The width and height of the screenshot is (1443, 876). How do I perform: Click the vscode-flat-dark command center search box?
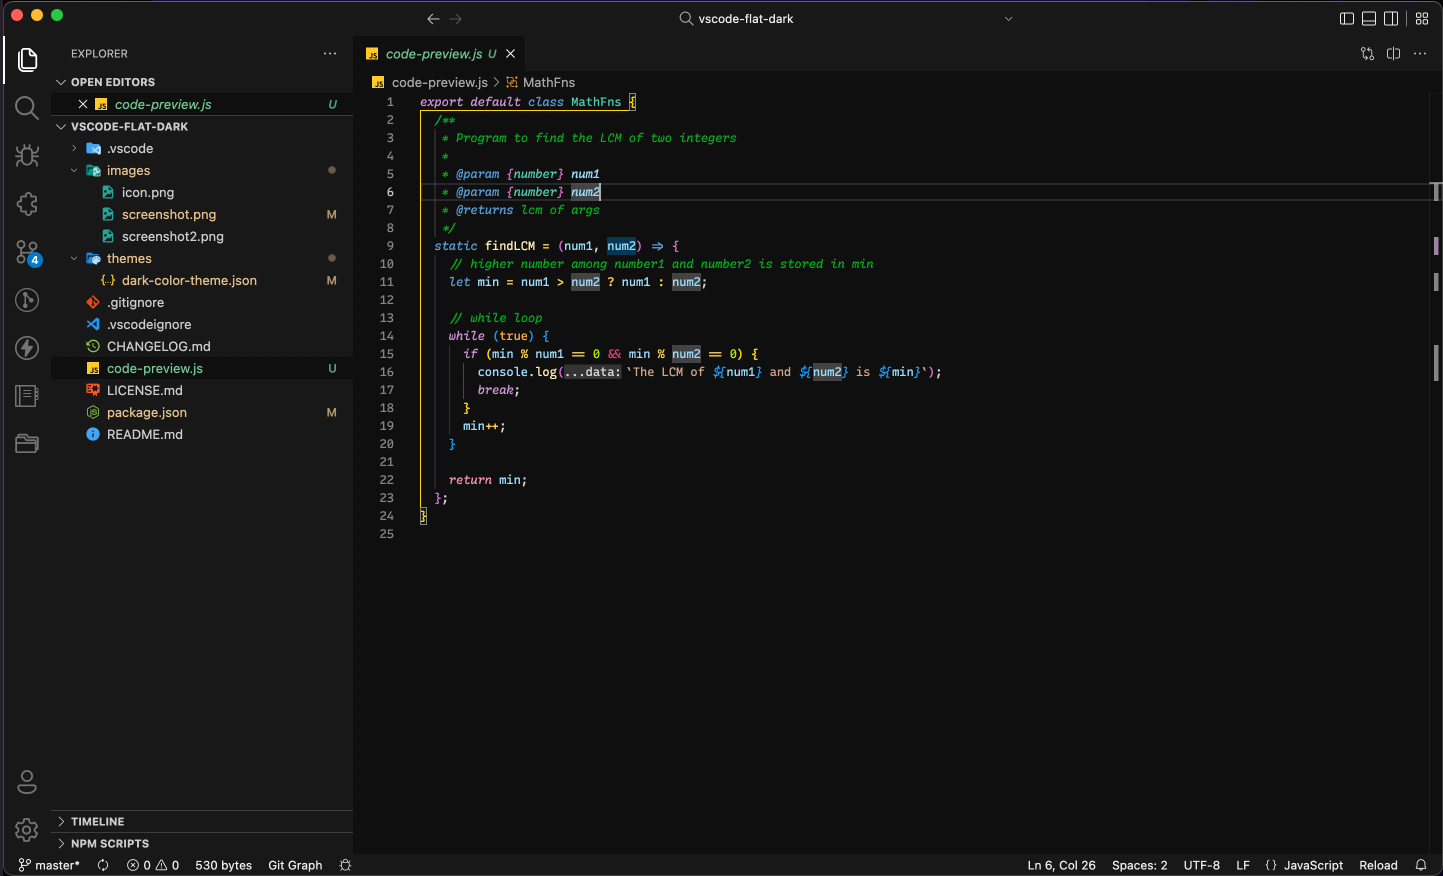tap(846, 19)
